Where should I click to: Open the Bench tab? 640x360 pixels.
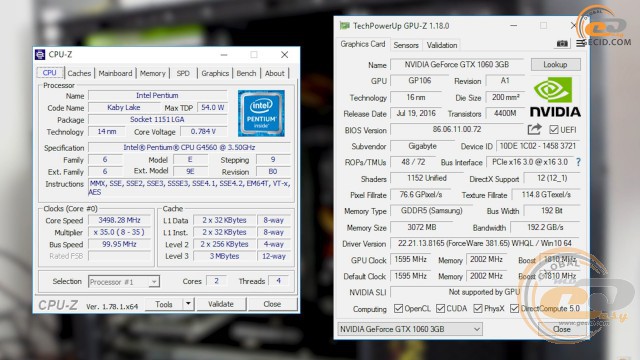(246, 73)
